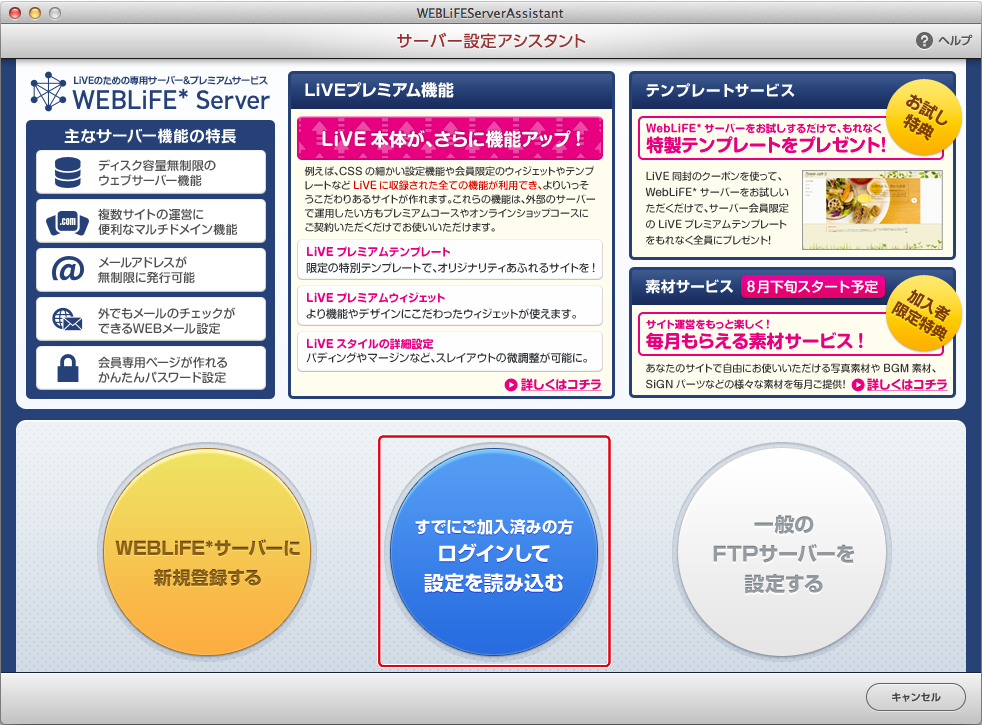Click ディスク容量無制限のウェブサーバー機能 text
982x725 pixels.
(157, 173)
